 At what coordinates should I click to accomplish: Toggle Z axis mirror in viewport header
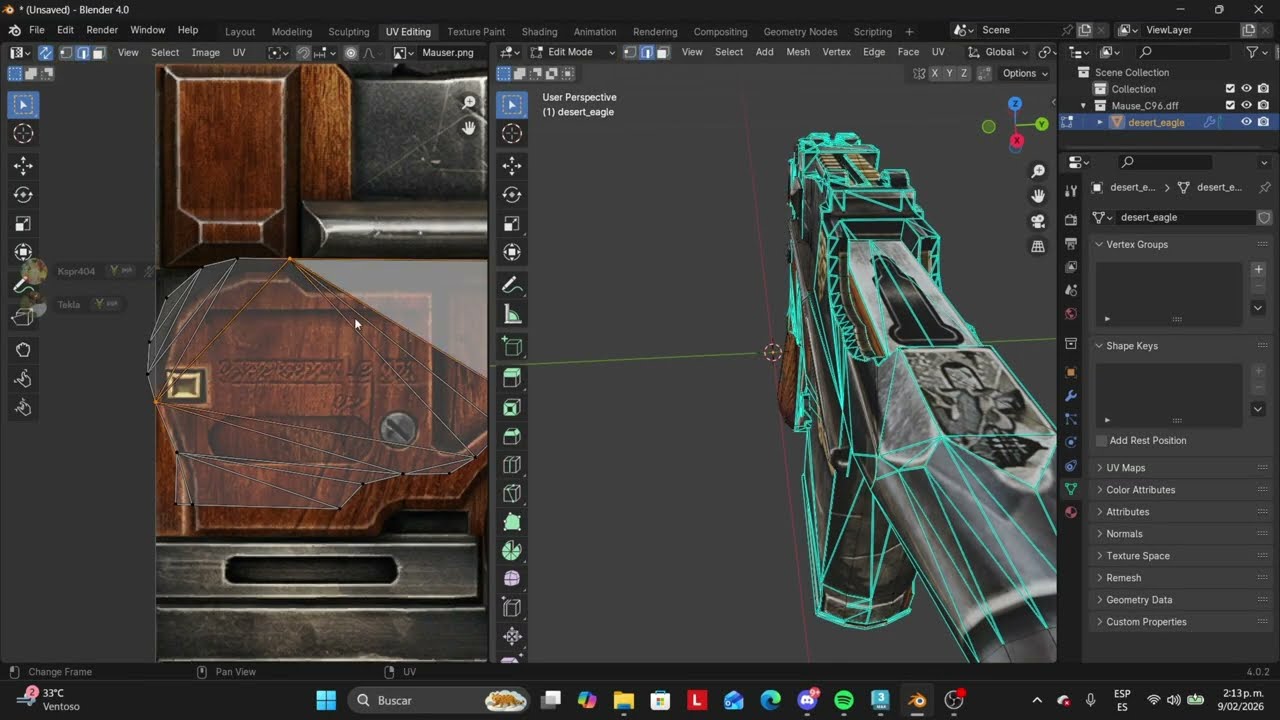pyautogui.click(x=964, y=73)
